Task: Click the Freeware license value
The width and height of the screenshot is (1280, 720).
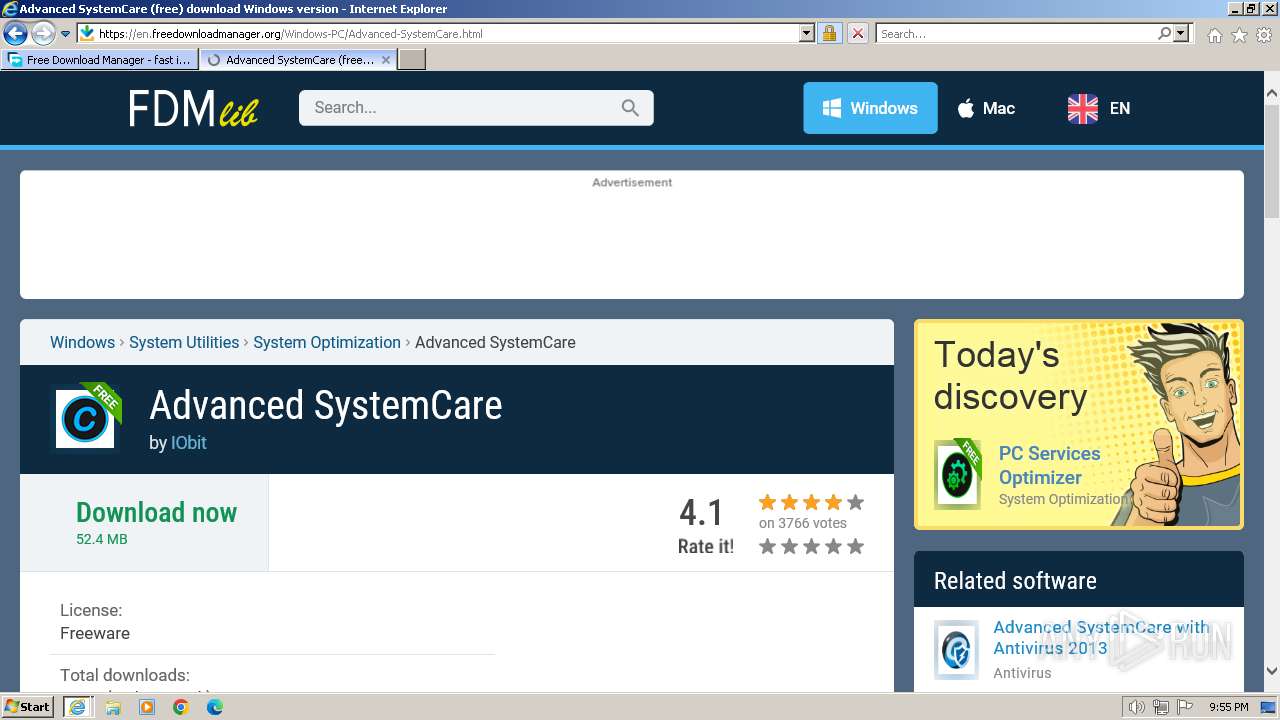Action: click(x=95, y=633)
